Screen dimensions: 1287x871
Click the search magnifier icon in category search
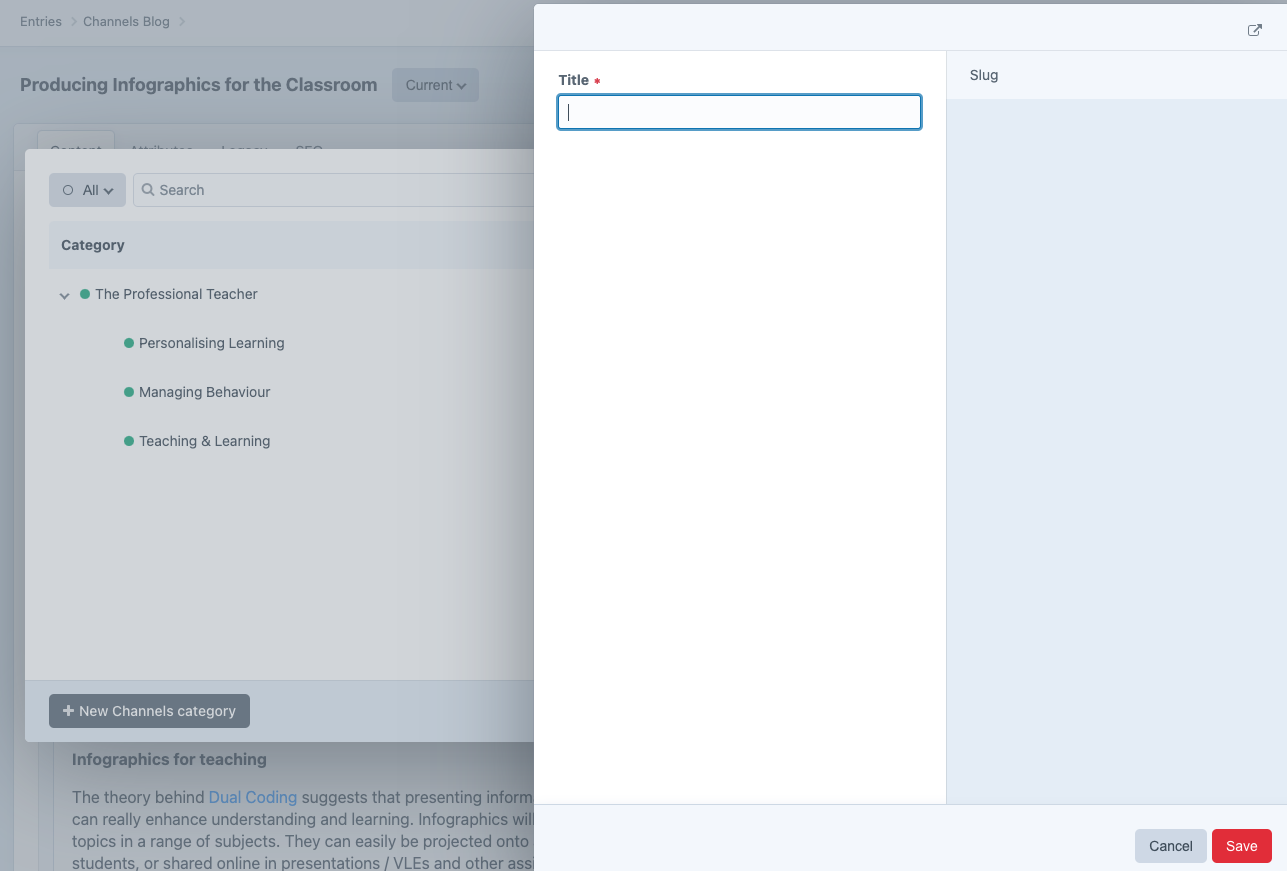[147, 189]
